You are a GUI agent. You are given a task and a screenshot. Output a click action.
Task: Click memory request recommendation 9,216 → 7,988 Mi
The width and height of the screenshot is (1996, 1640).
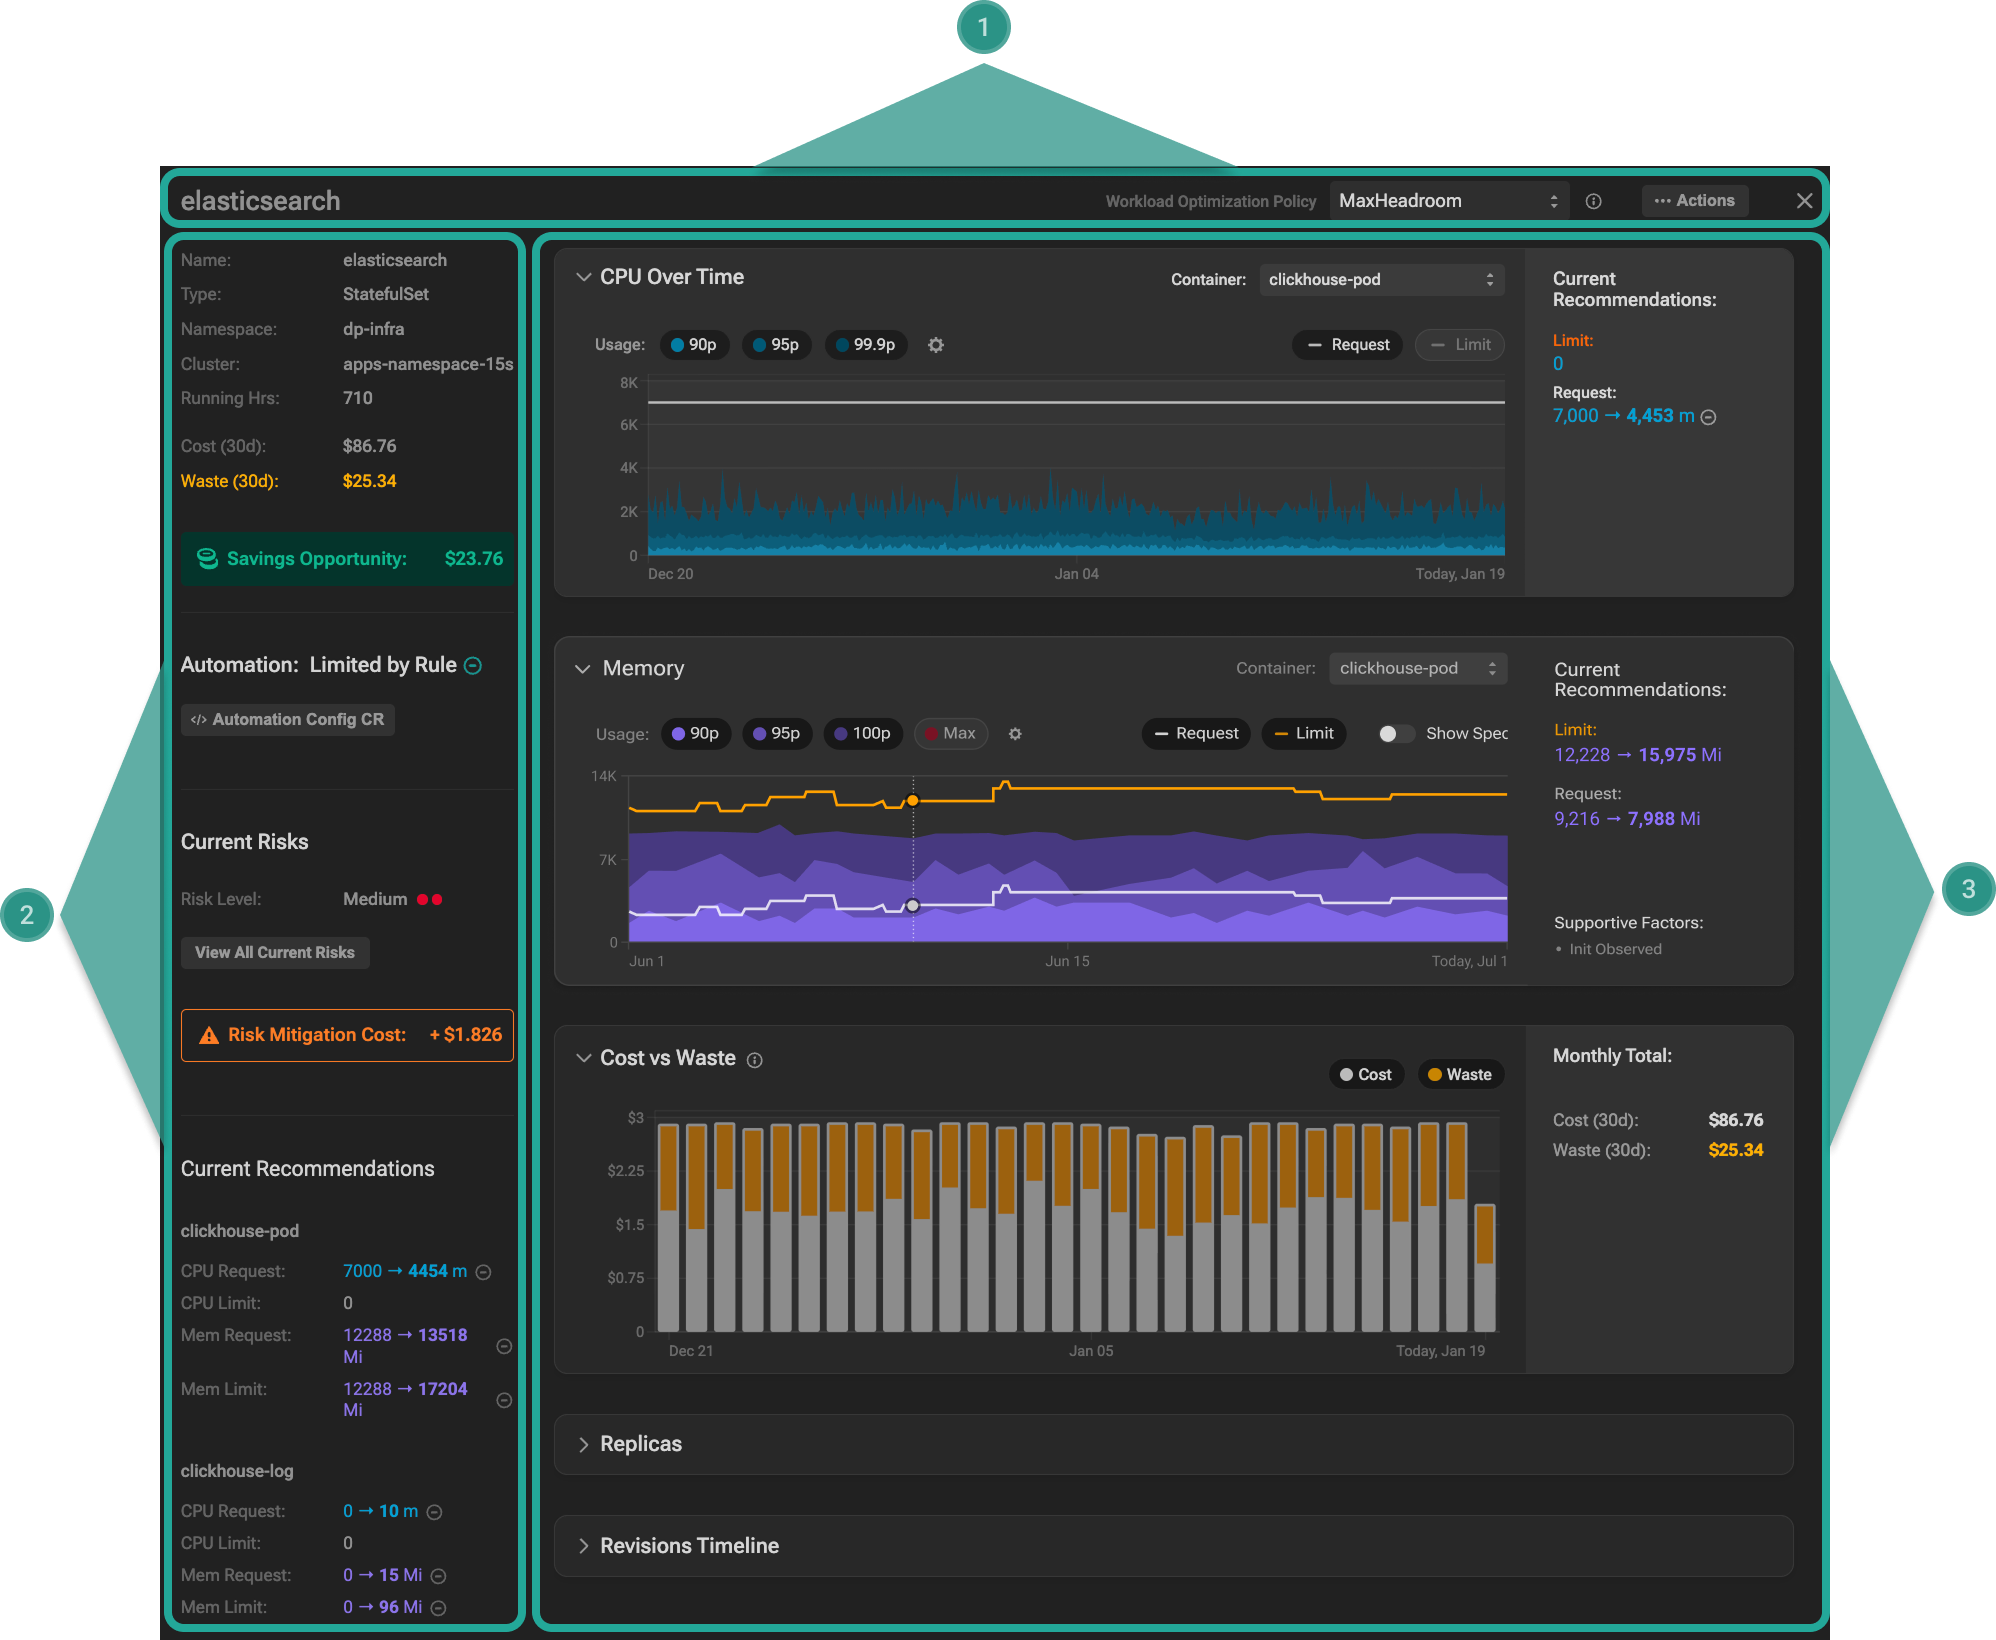1627,819
